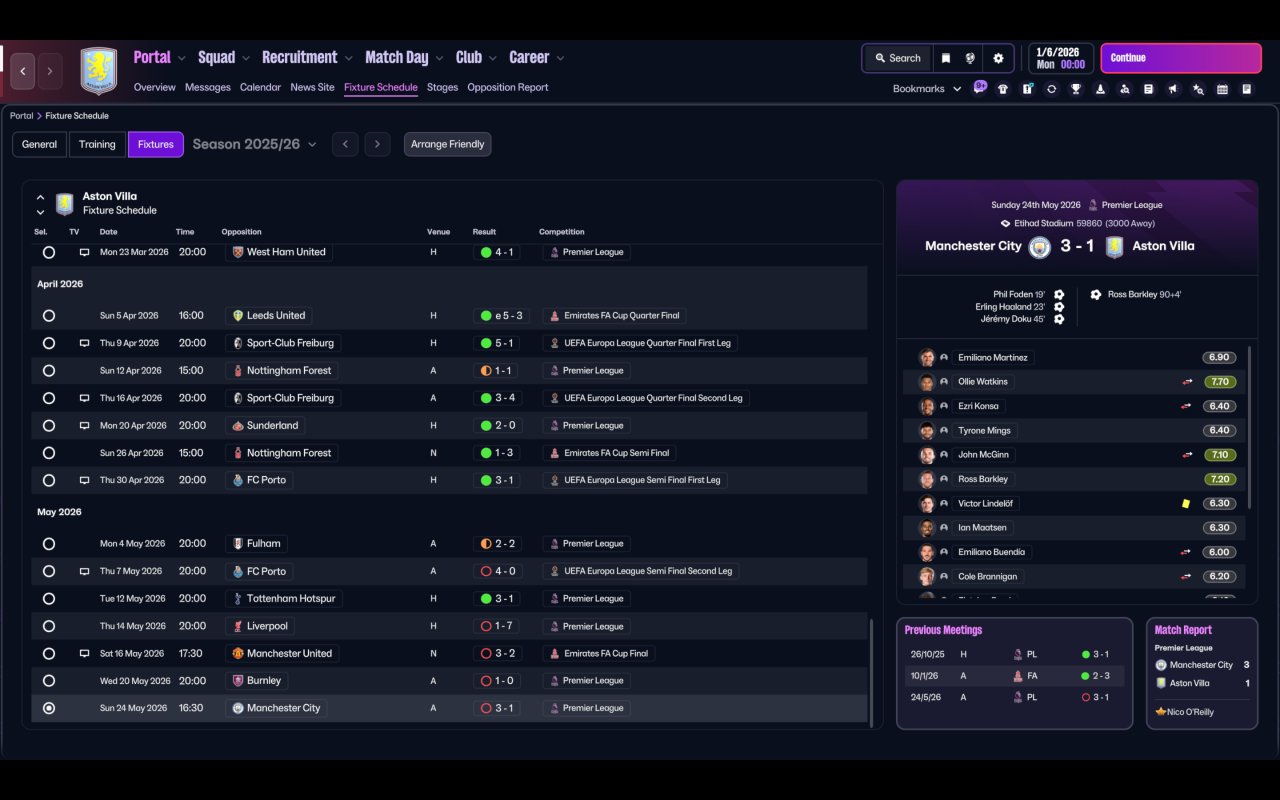The height and width of the screenshot is (800, 1280).
Task: Open the kit shirt shortcut icon
Action: (x=1003, y=89)
